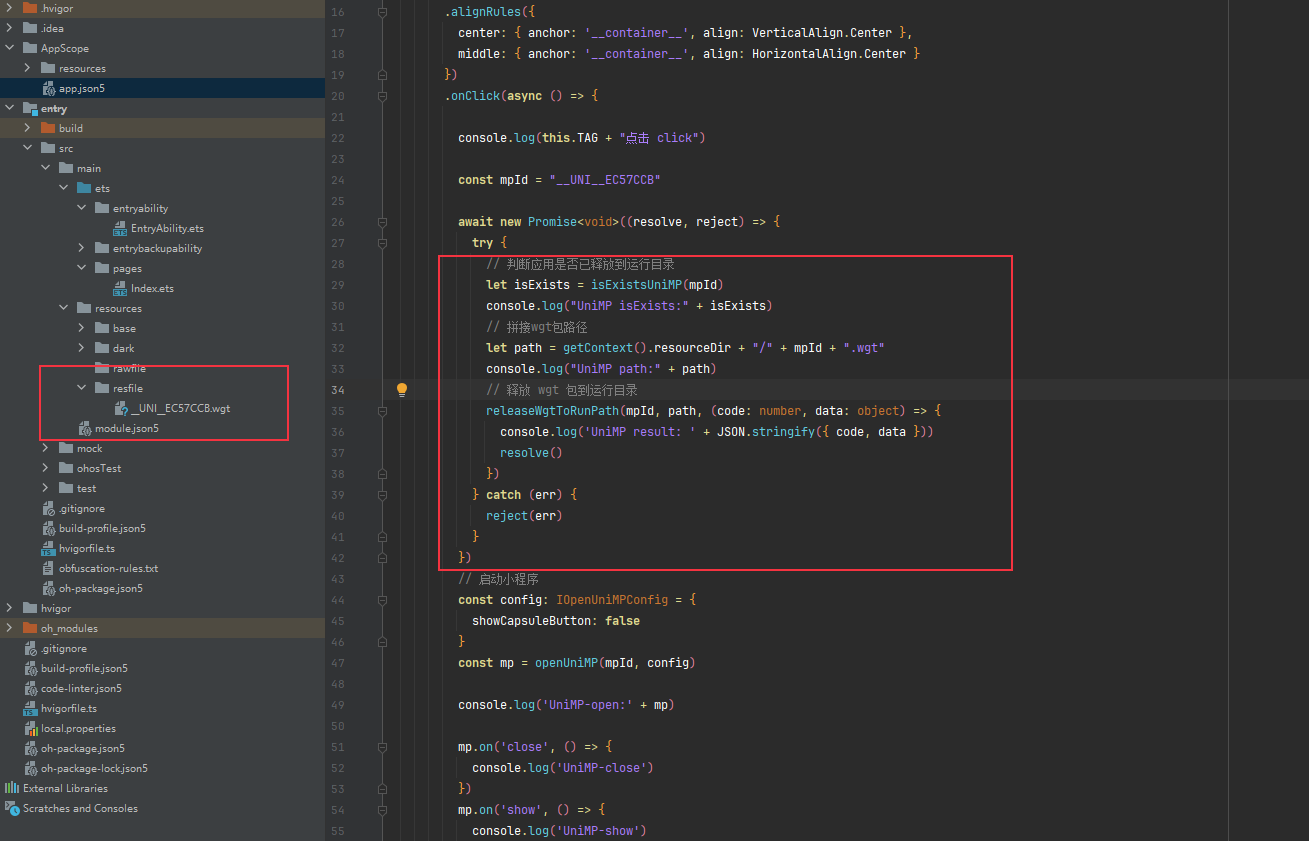The image size is (1309, 841).
Task: Toggle the fold marker beside line 26
Action: coord(382,222)
